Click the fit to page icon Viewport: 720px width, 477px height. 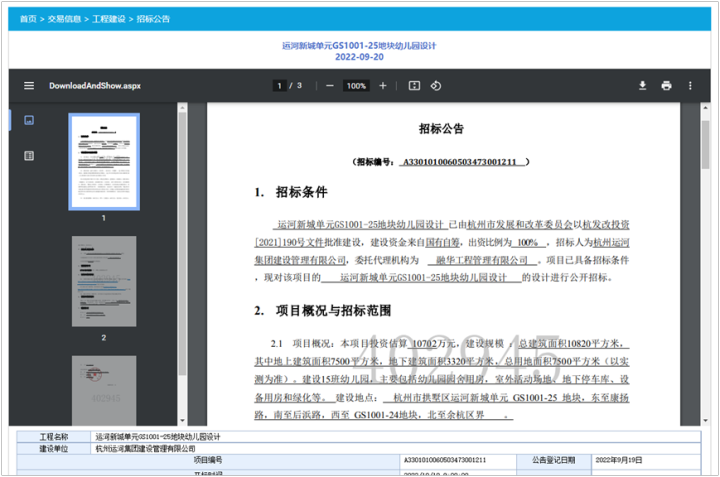pyautogui.click(x=414, y=86)
